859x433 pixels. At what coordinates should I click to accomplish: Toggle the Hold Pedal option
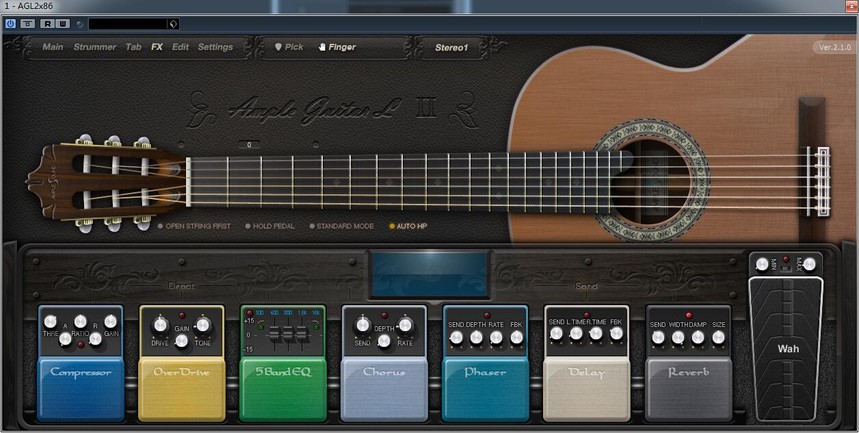pyautogui.click(x=270, y=226)
